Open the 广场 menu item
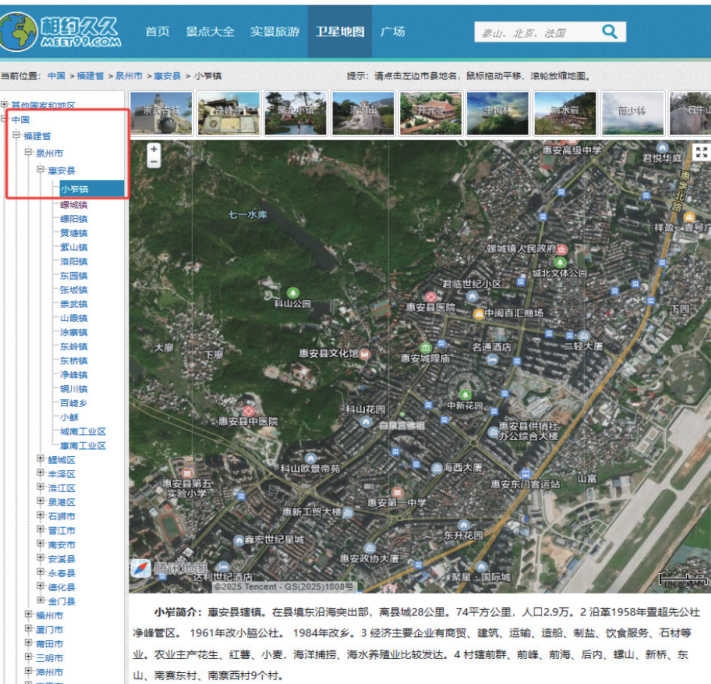 [x=393, y=31]
